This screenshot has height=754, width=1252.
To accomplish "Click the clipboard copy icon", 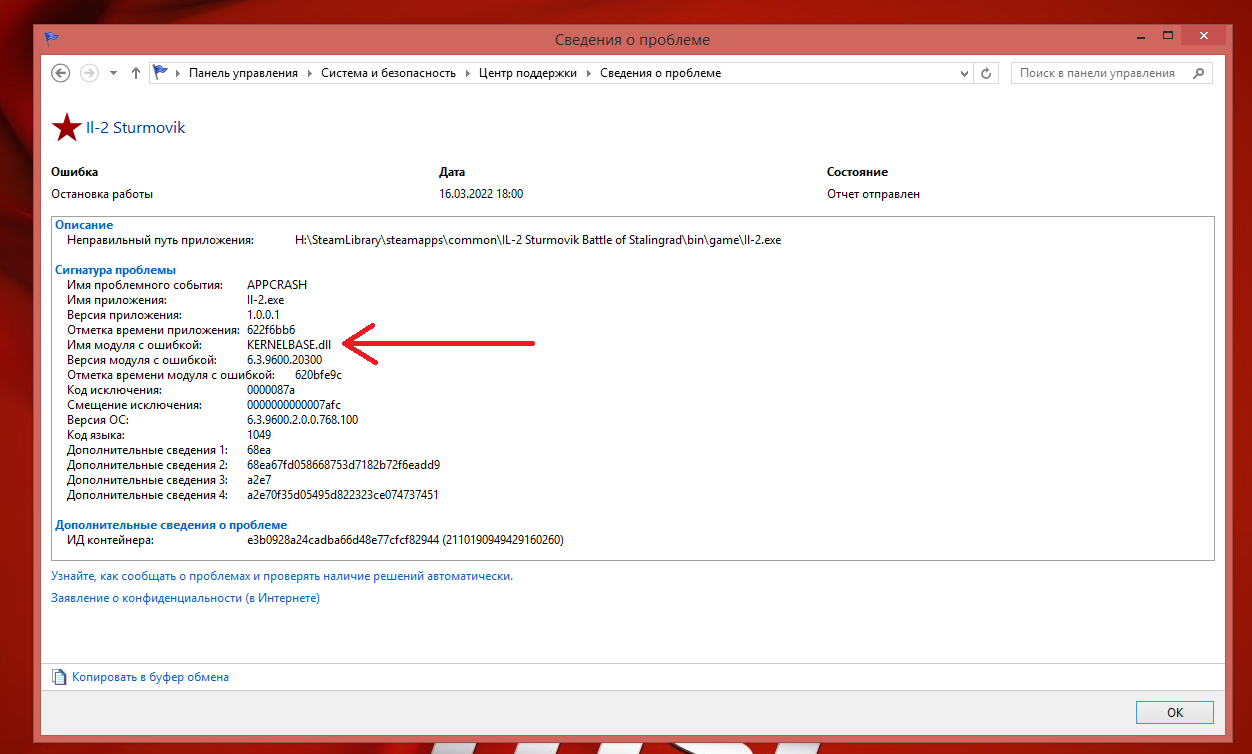I will [59, 677].
